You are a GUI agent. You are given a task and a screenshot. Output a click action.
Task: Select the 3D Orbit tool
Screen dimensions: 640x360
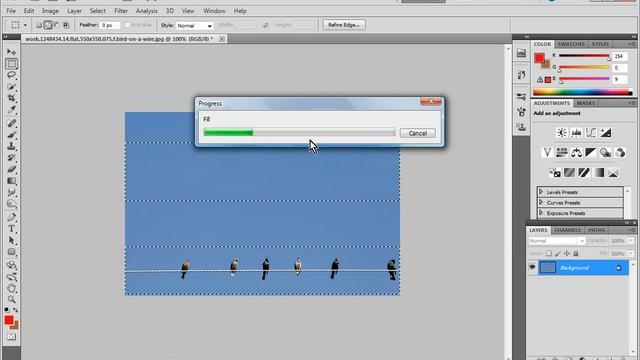[11, 277]
